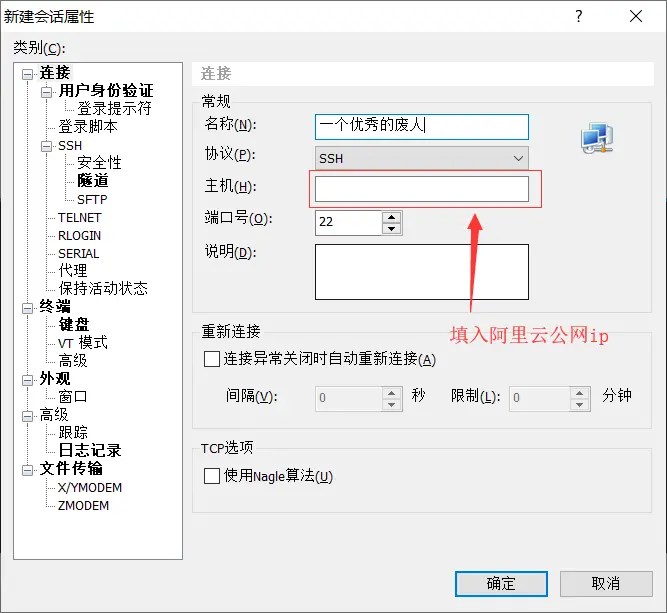
Task: Enable 使用Nagle算法 checkbox
Action: [x=212, y=476]
